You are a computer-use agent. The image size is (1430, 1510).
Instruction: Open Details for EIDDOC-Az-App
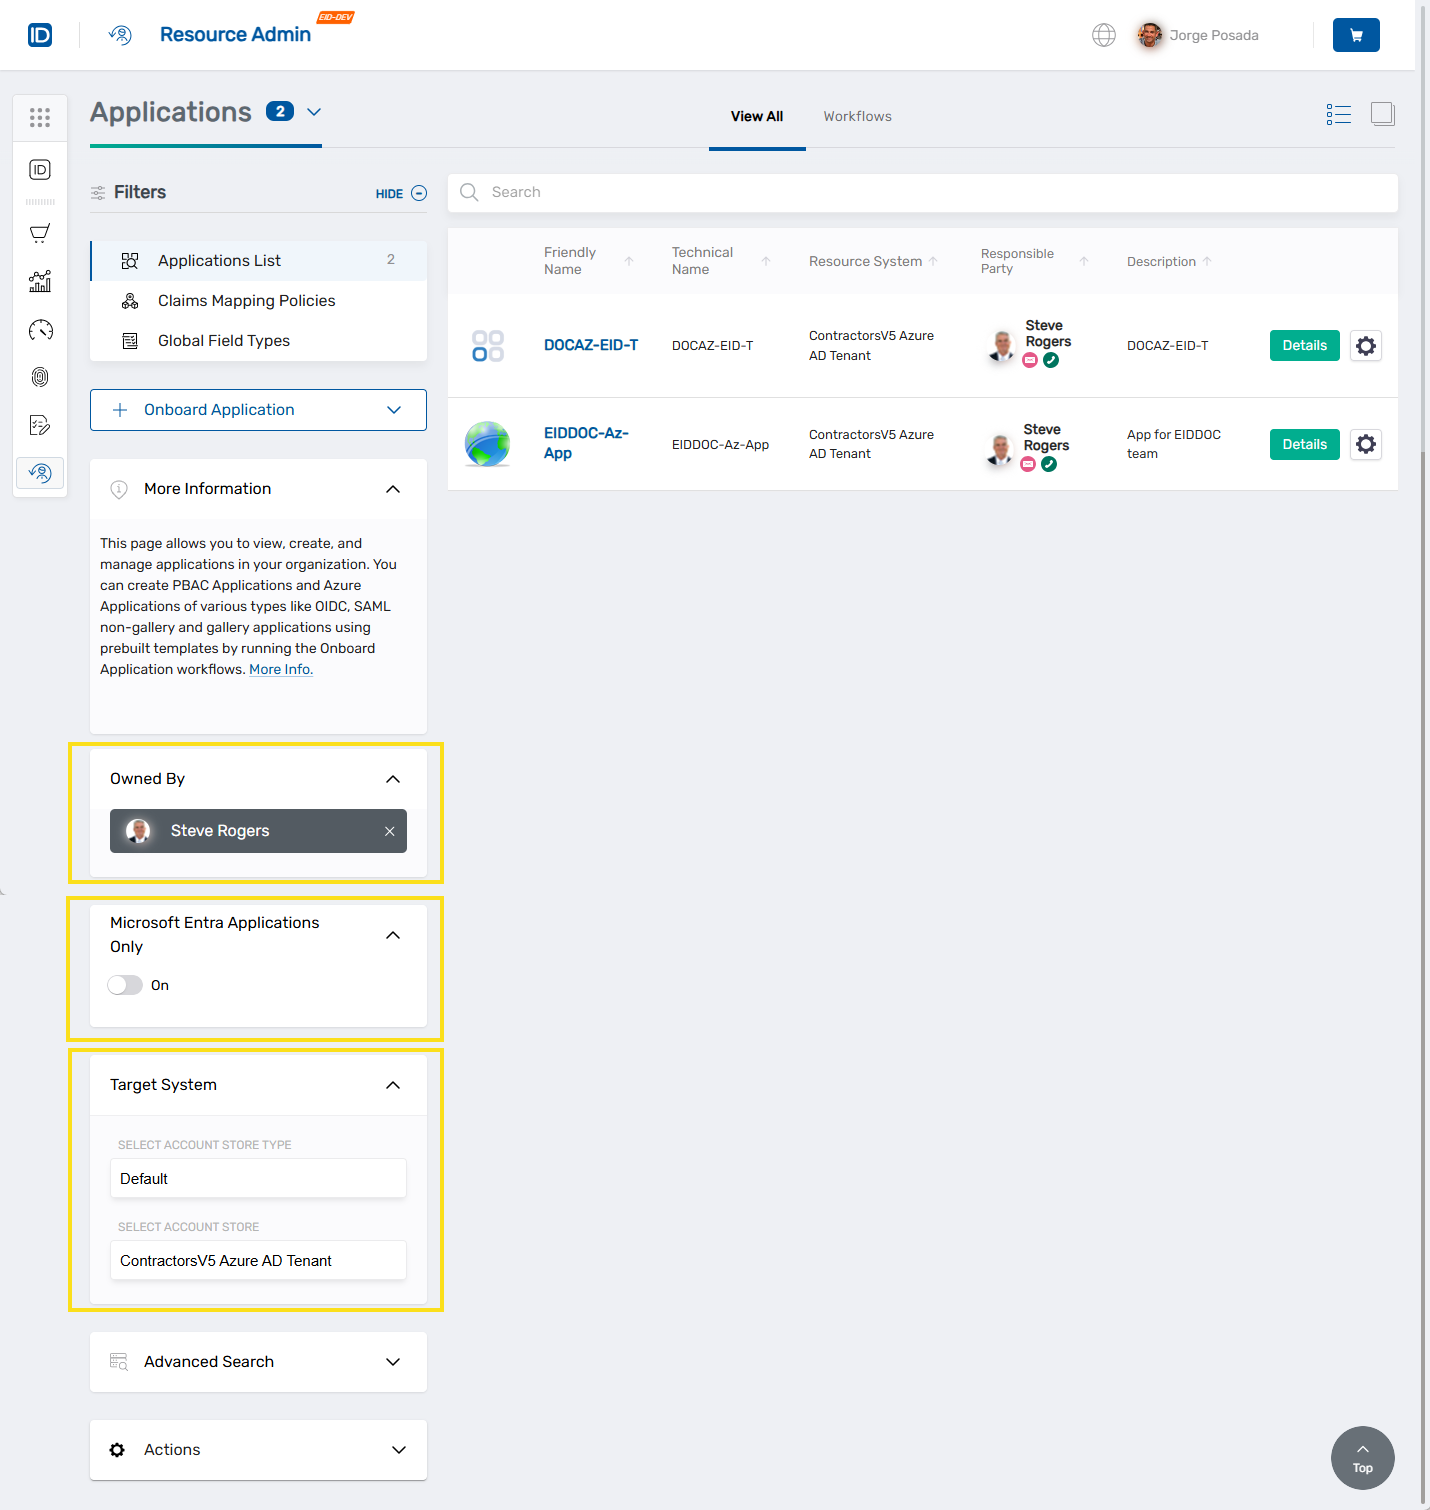(1304, 444)
